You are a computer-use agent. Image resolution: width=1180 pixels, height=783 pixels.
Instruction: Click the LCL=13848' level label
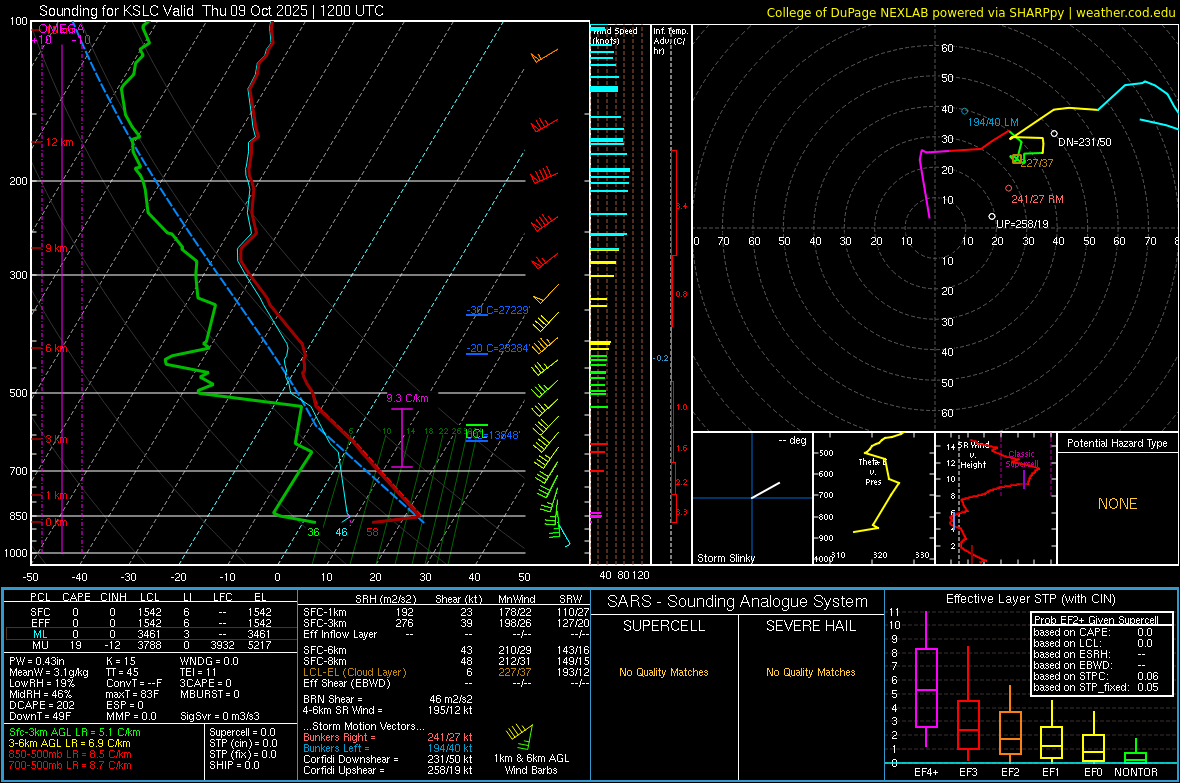coord(492,434)
